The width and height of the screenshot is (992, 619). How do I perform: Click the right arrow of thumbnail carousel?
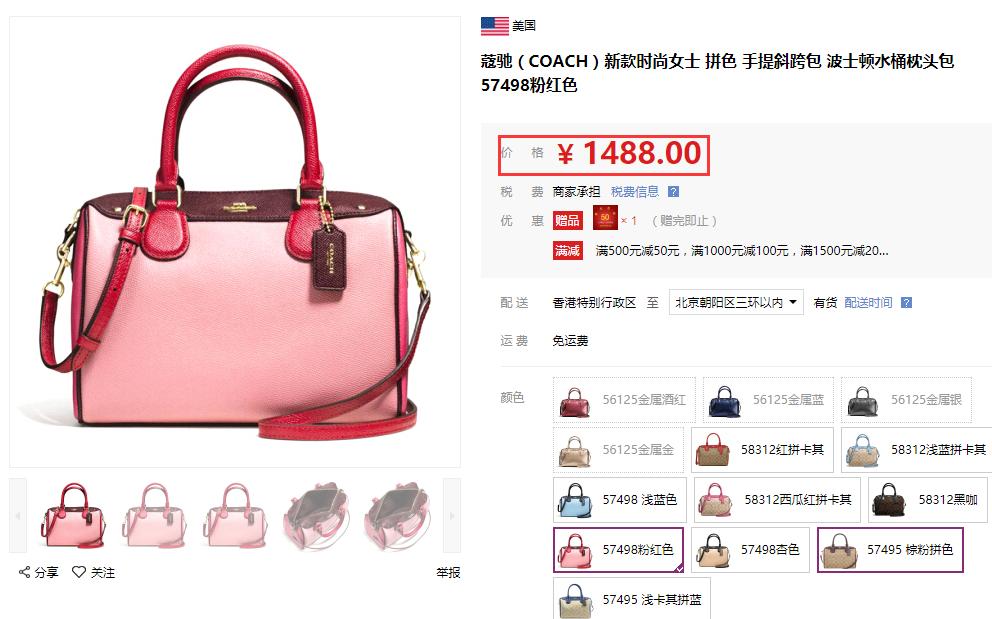[452, 516]
